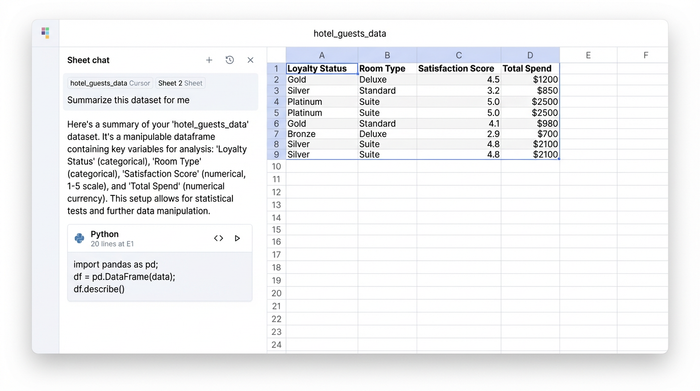
Task: Select column A header
Action: click(321, 55)
